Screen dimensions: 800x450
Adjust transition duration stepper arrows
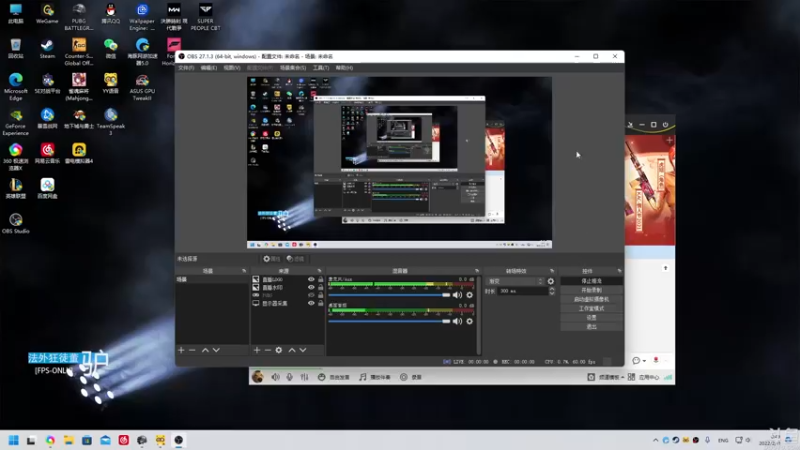coord(552,291)
